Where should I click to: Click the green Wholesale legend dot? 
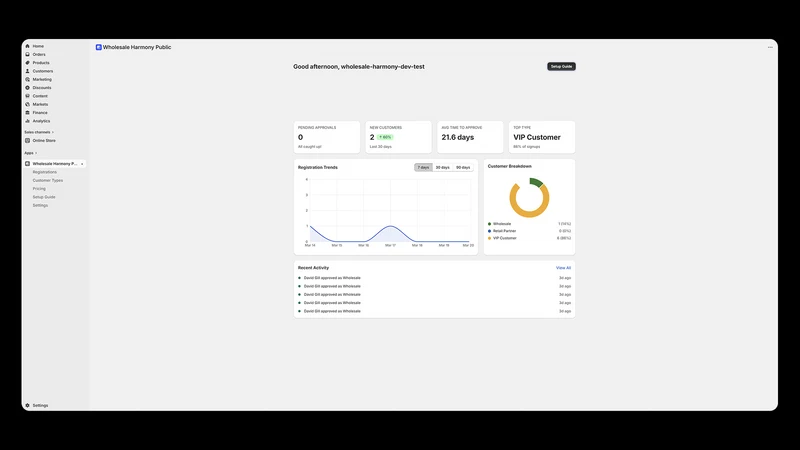click(x=489, y=224)
